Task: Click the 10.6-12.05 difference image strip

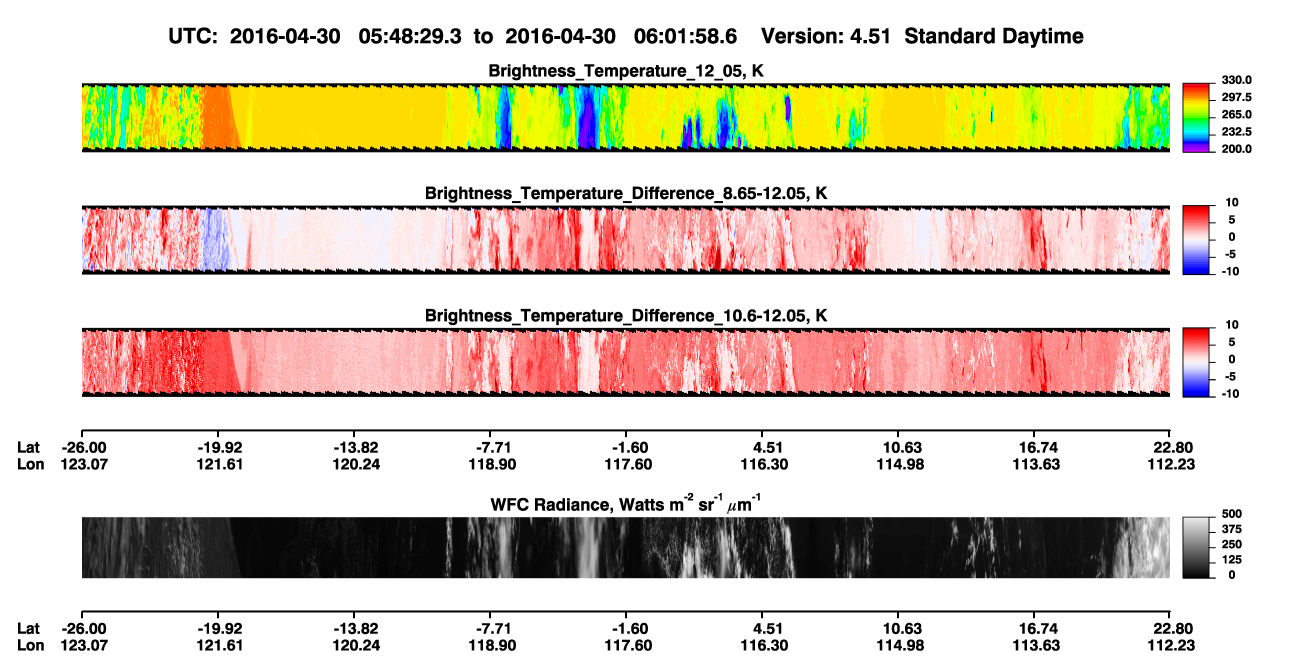Action: (626, 363)
